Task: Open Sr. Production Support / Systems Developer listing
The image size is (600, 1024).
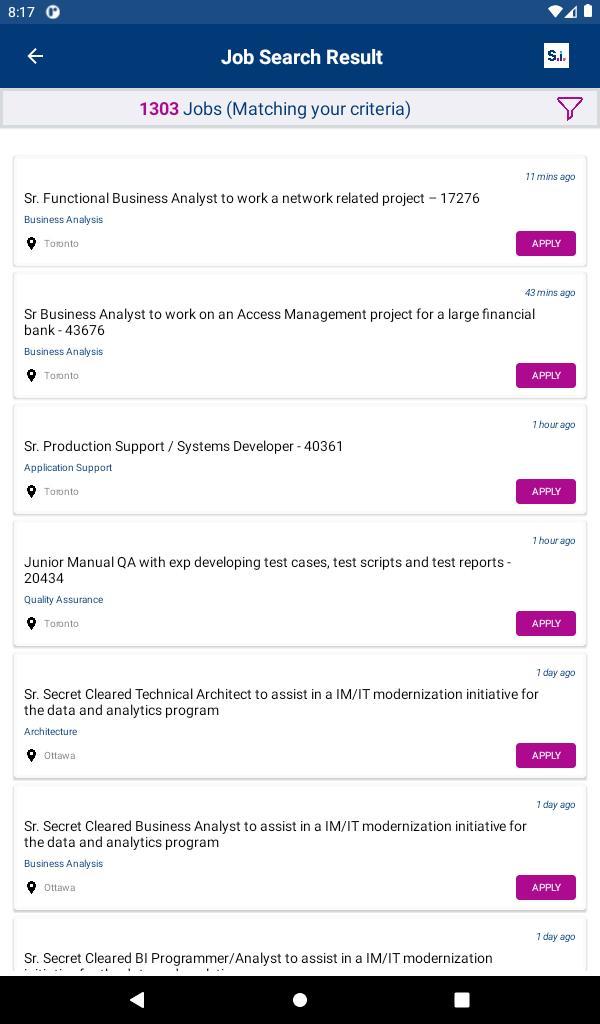Action: point(183,446)
